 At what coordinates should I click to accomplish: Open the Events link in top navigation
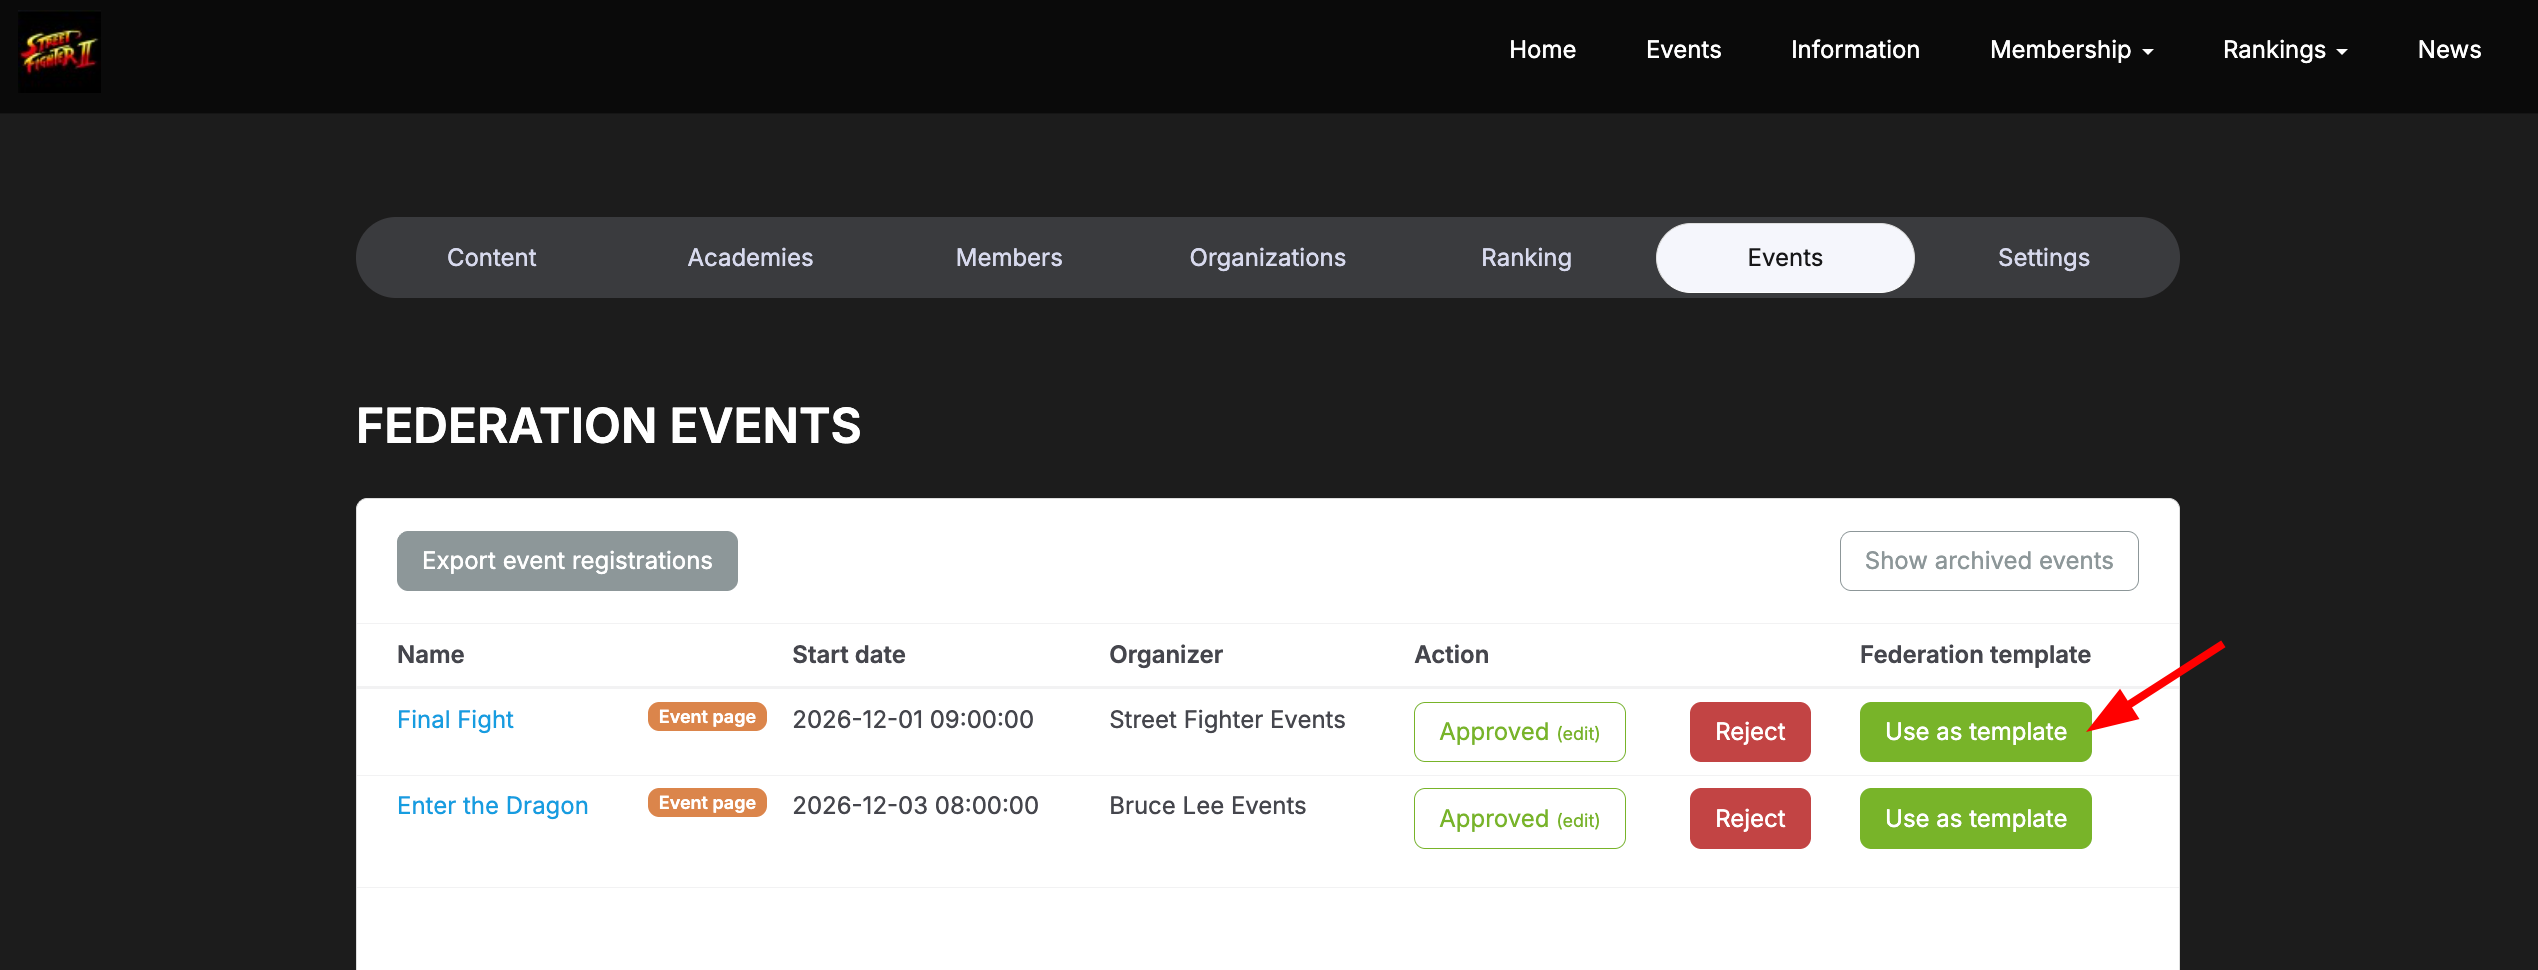click(1683, 50)
